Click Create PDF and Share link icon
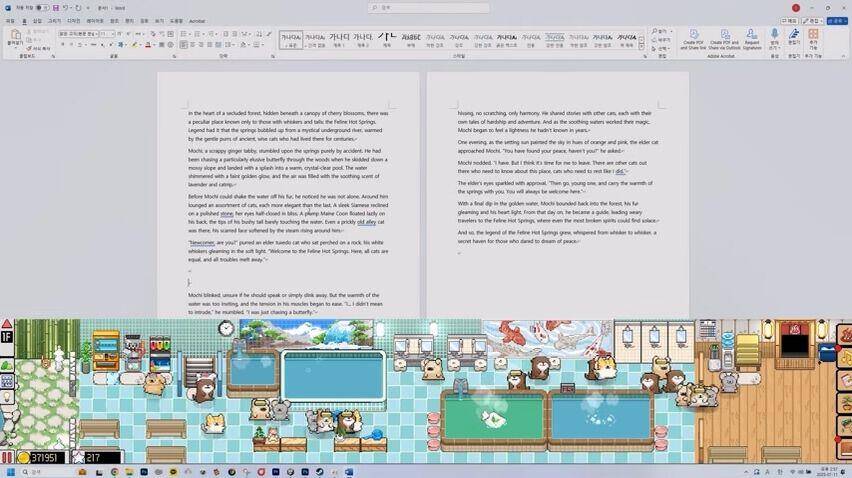The height and width of the screenshot is (478, 852). [x=694, y=39]
